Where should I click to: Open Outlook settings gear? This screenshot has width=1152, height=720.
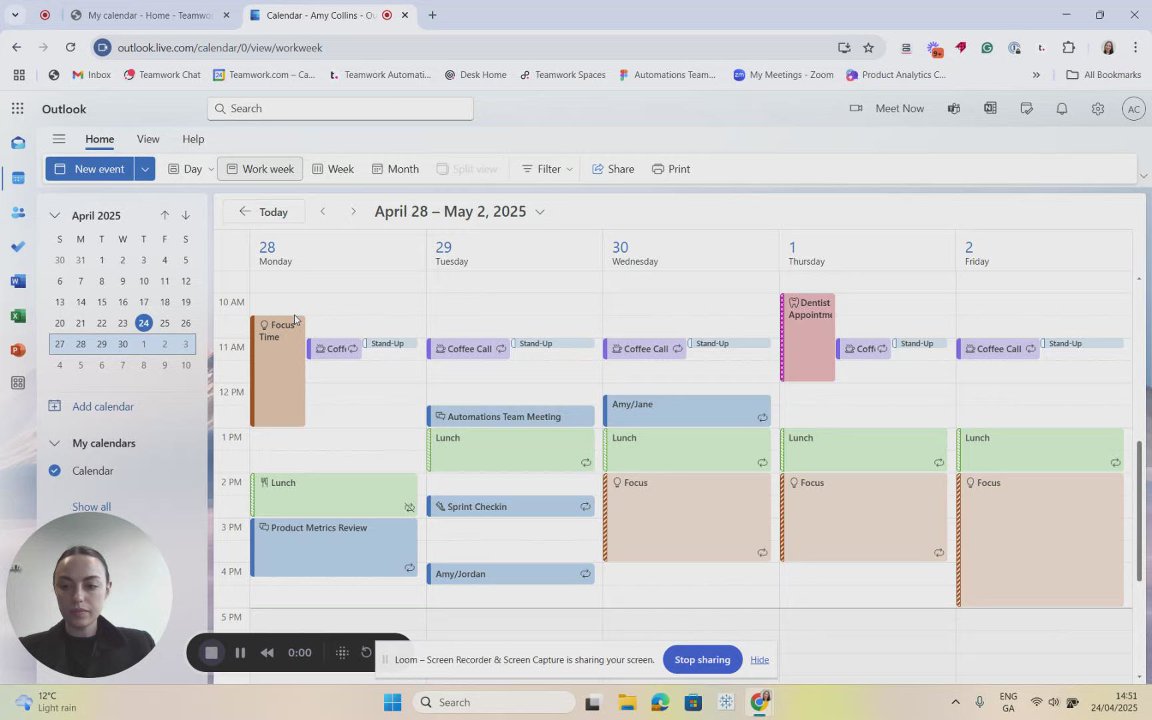coord(1098,109)
